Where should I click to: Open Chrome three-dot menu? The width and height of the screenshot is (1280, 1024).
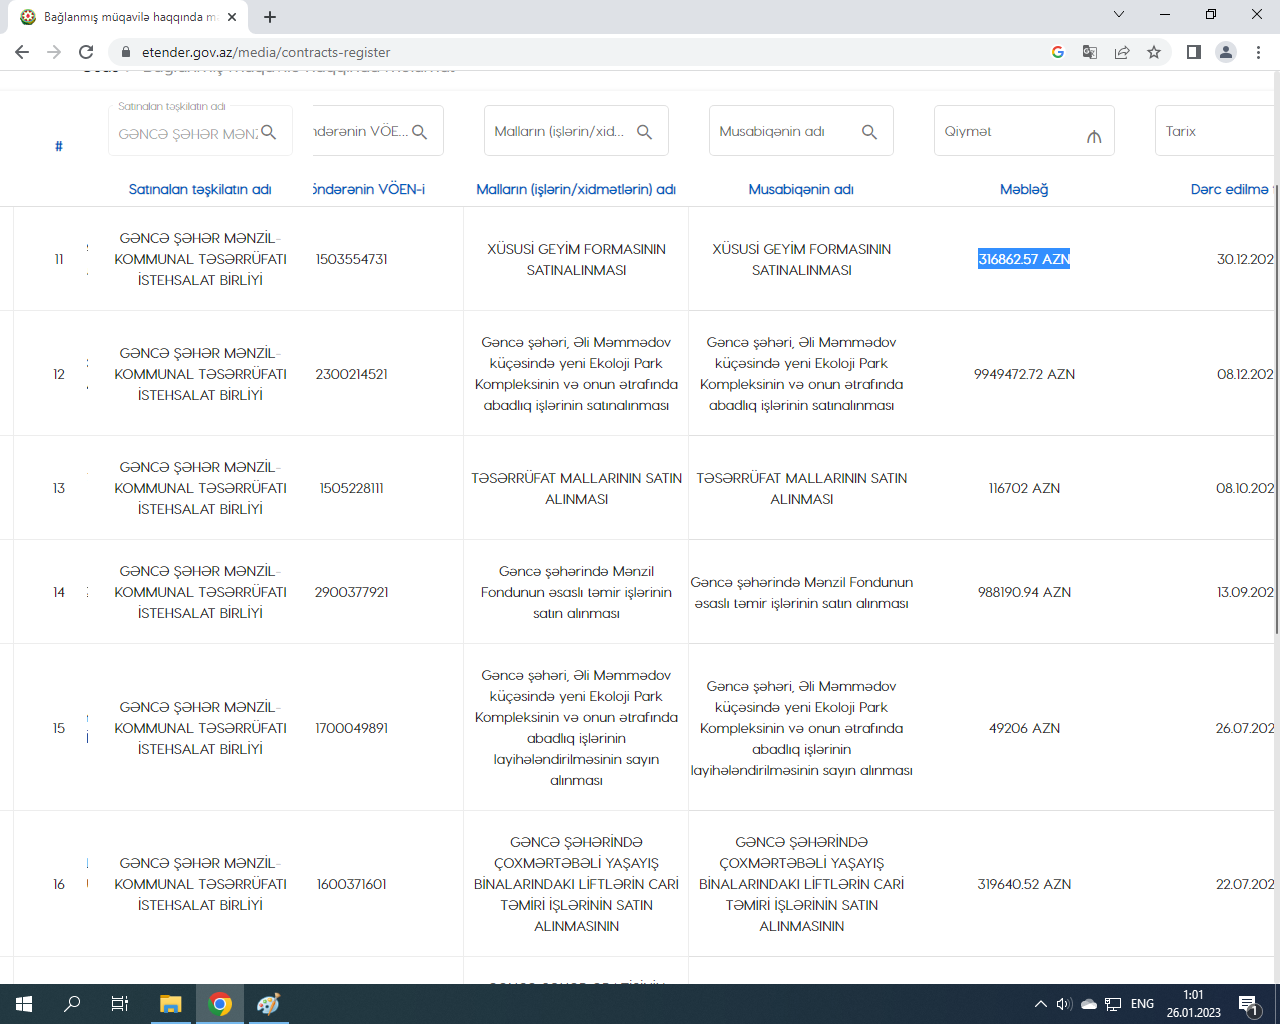click(x=1258, y=52)
